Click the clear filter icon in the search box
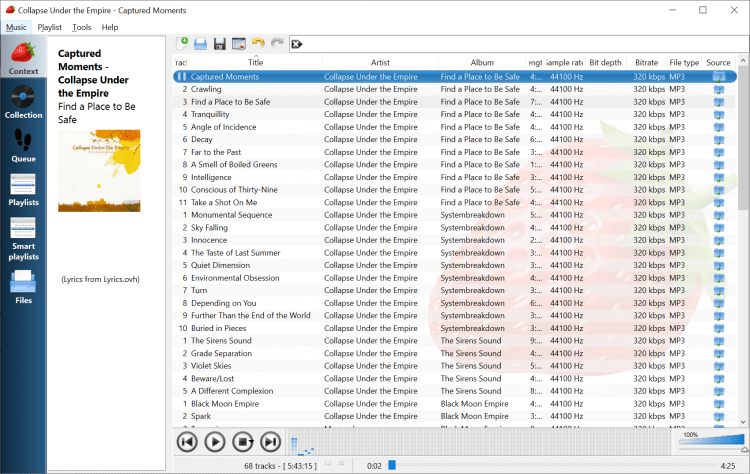 click(297, 44)
